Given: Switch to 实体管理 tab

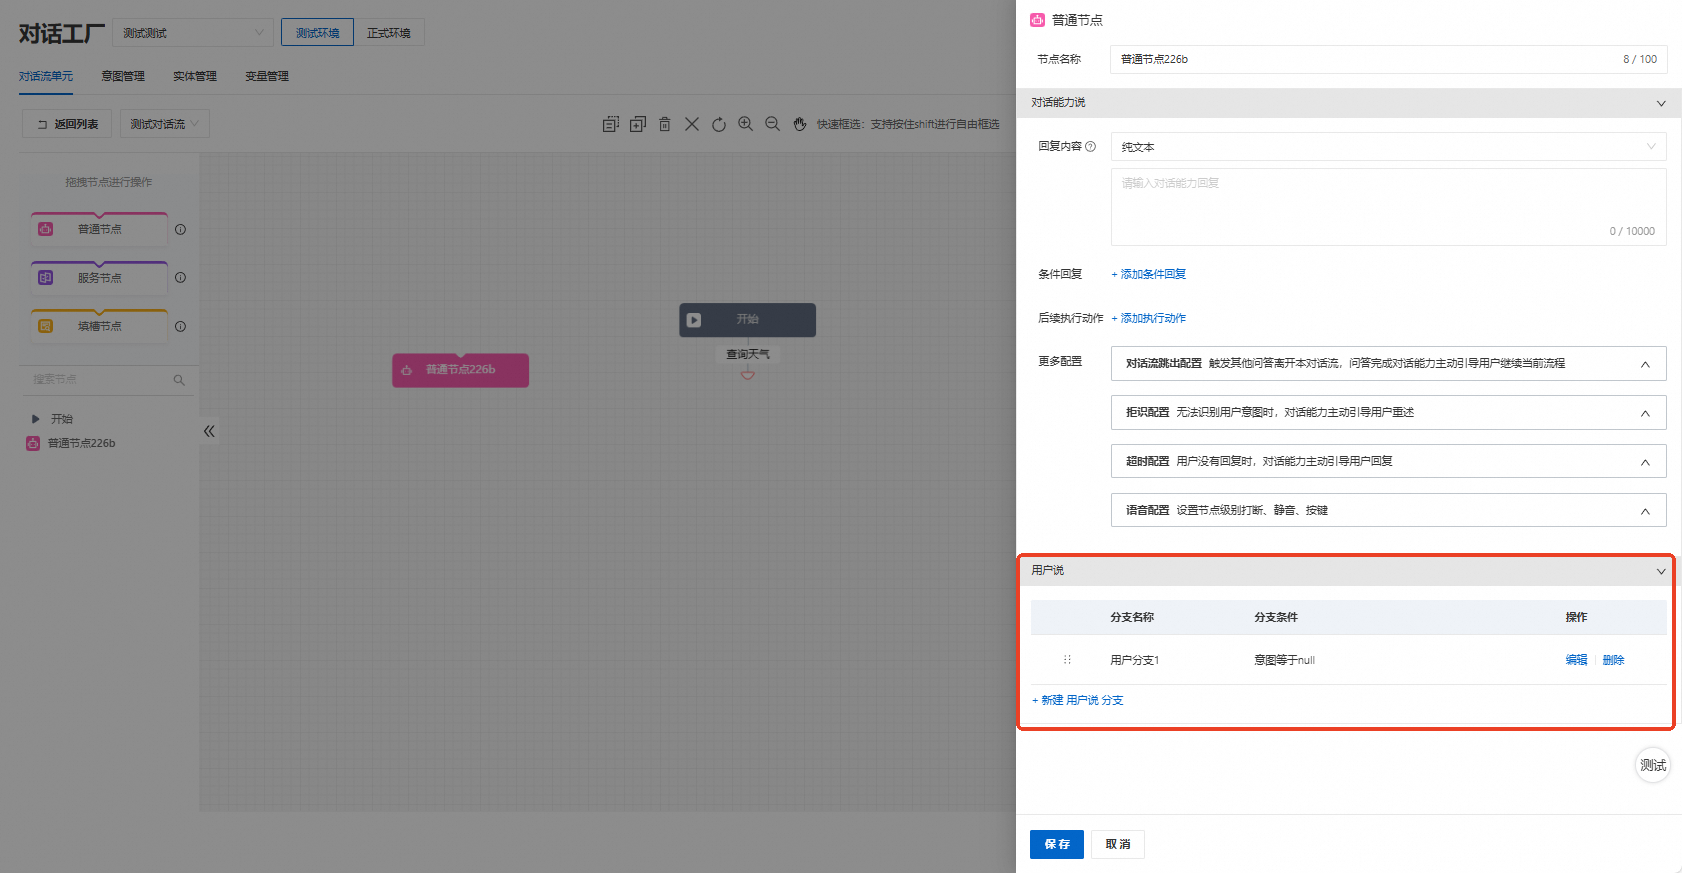Looking at the screenshot, I should (x=195, y=76).
